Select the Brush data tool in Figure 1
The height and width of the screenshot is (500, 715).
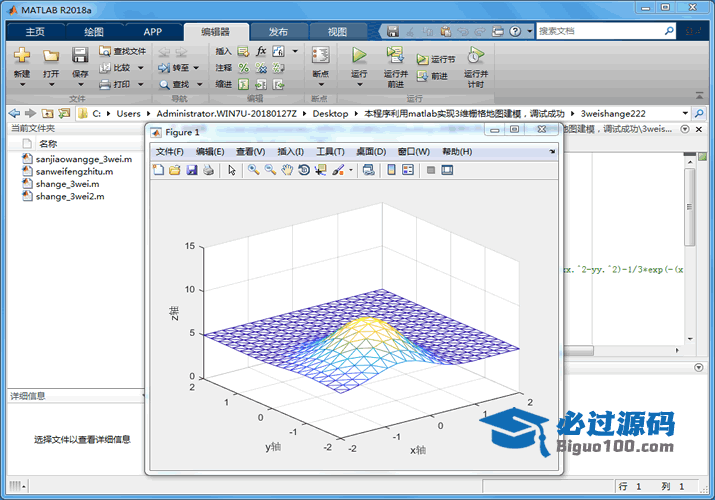pos(338,170)
